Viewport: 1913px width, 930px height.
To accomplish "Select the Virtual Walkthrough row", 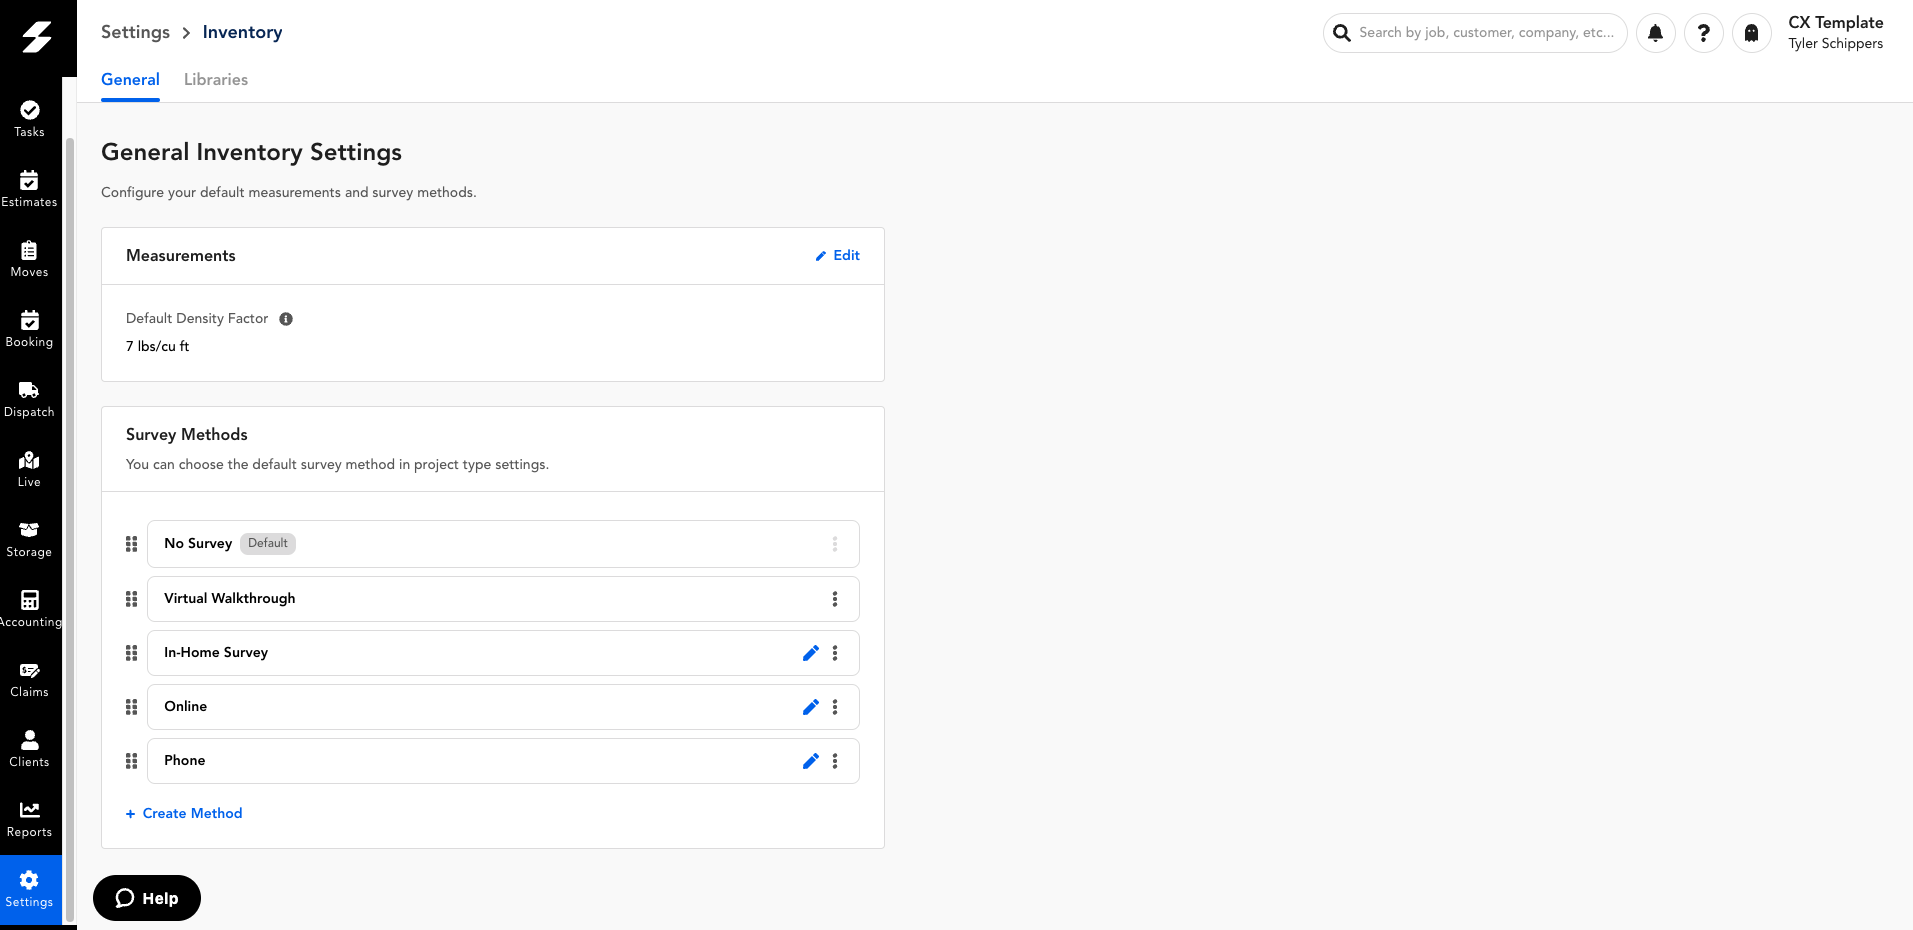I will pyautogui.click(x=503, y=599).
